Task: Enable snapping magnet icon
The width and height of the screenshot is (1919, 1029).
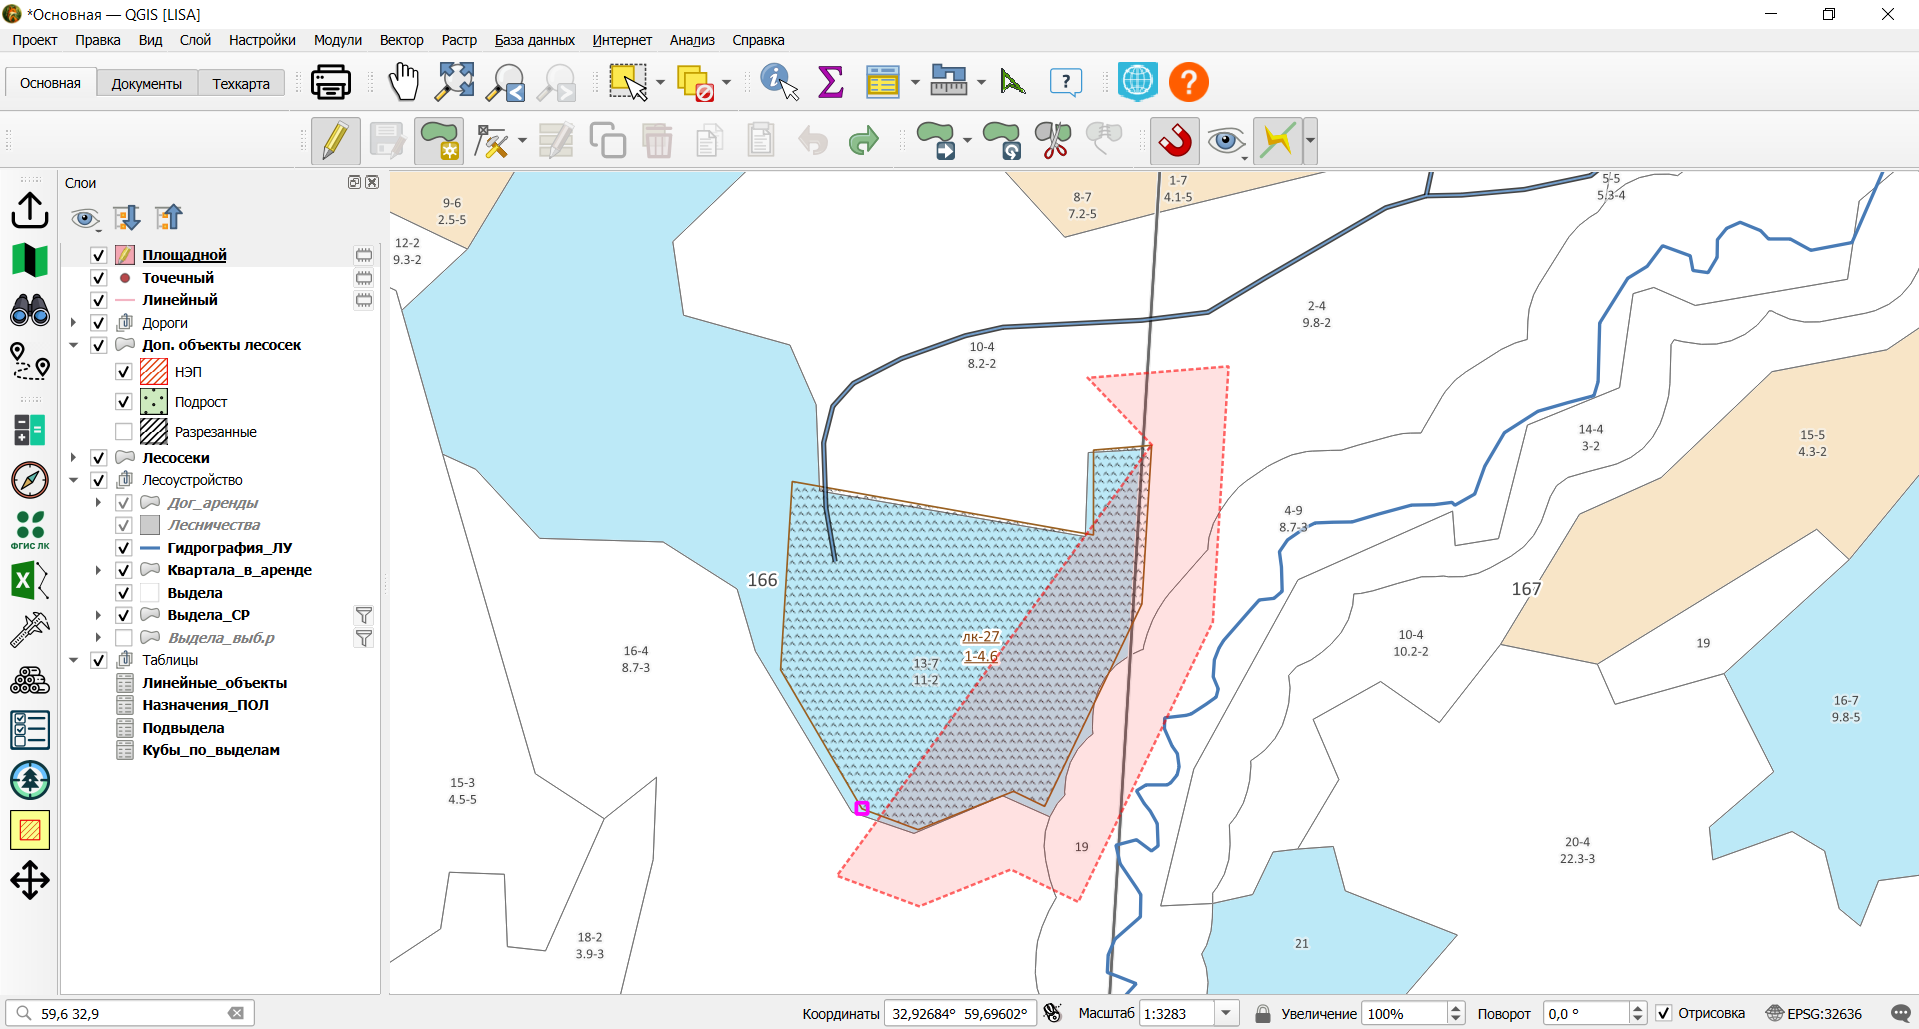Action: [x=1175, y=140]
